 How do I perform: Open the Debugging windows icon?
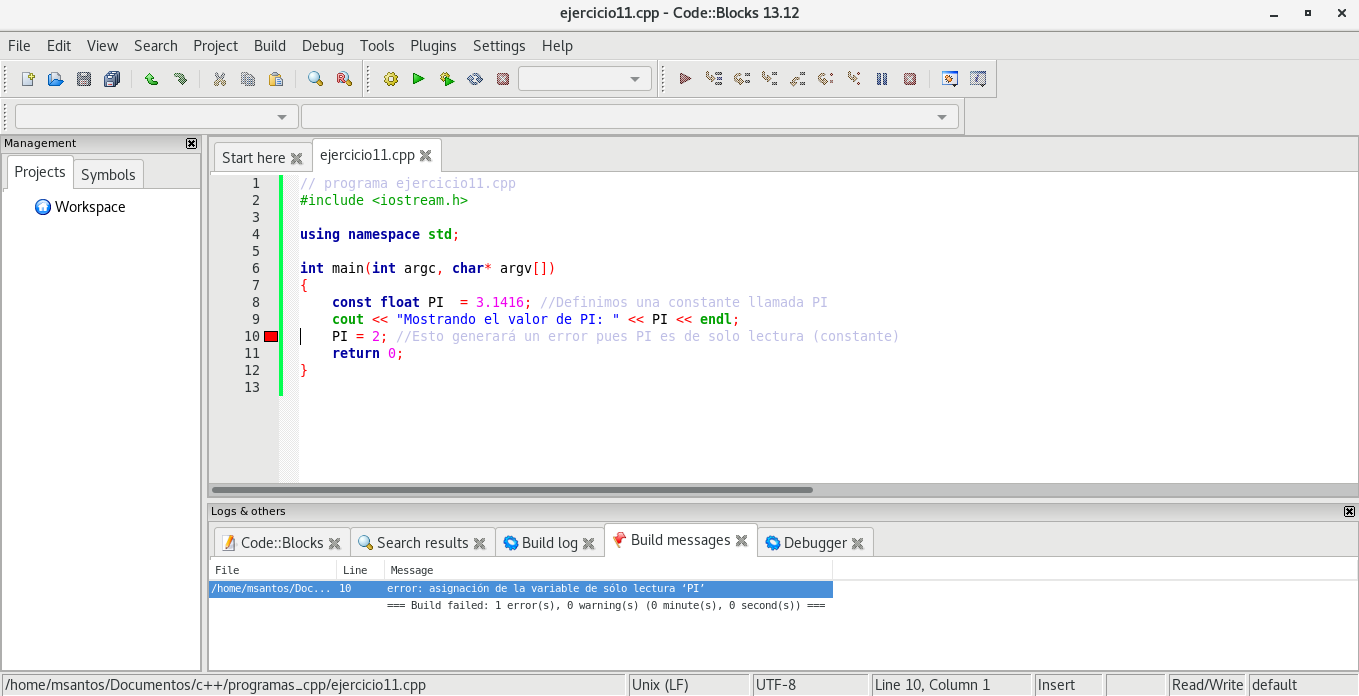coord(950,79)
